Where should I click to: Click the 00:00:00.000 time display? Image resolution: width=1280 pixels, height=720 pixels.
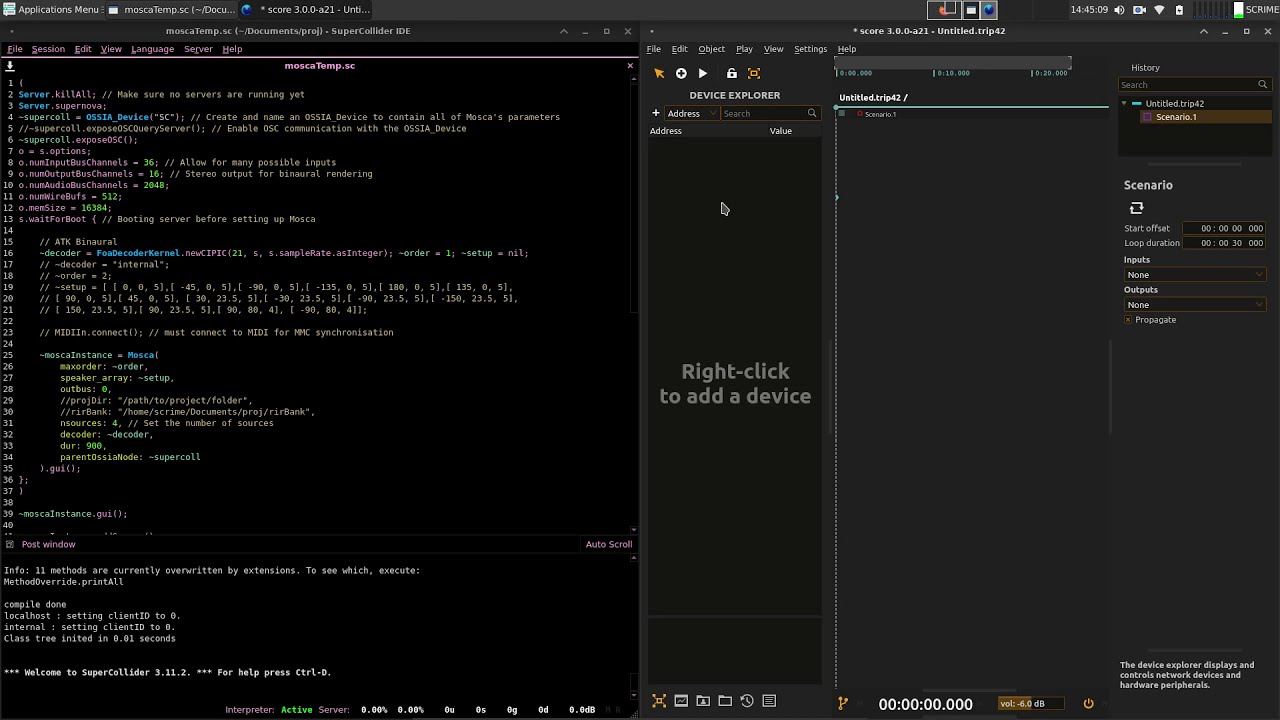(x=925, y=704)
